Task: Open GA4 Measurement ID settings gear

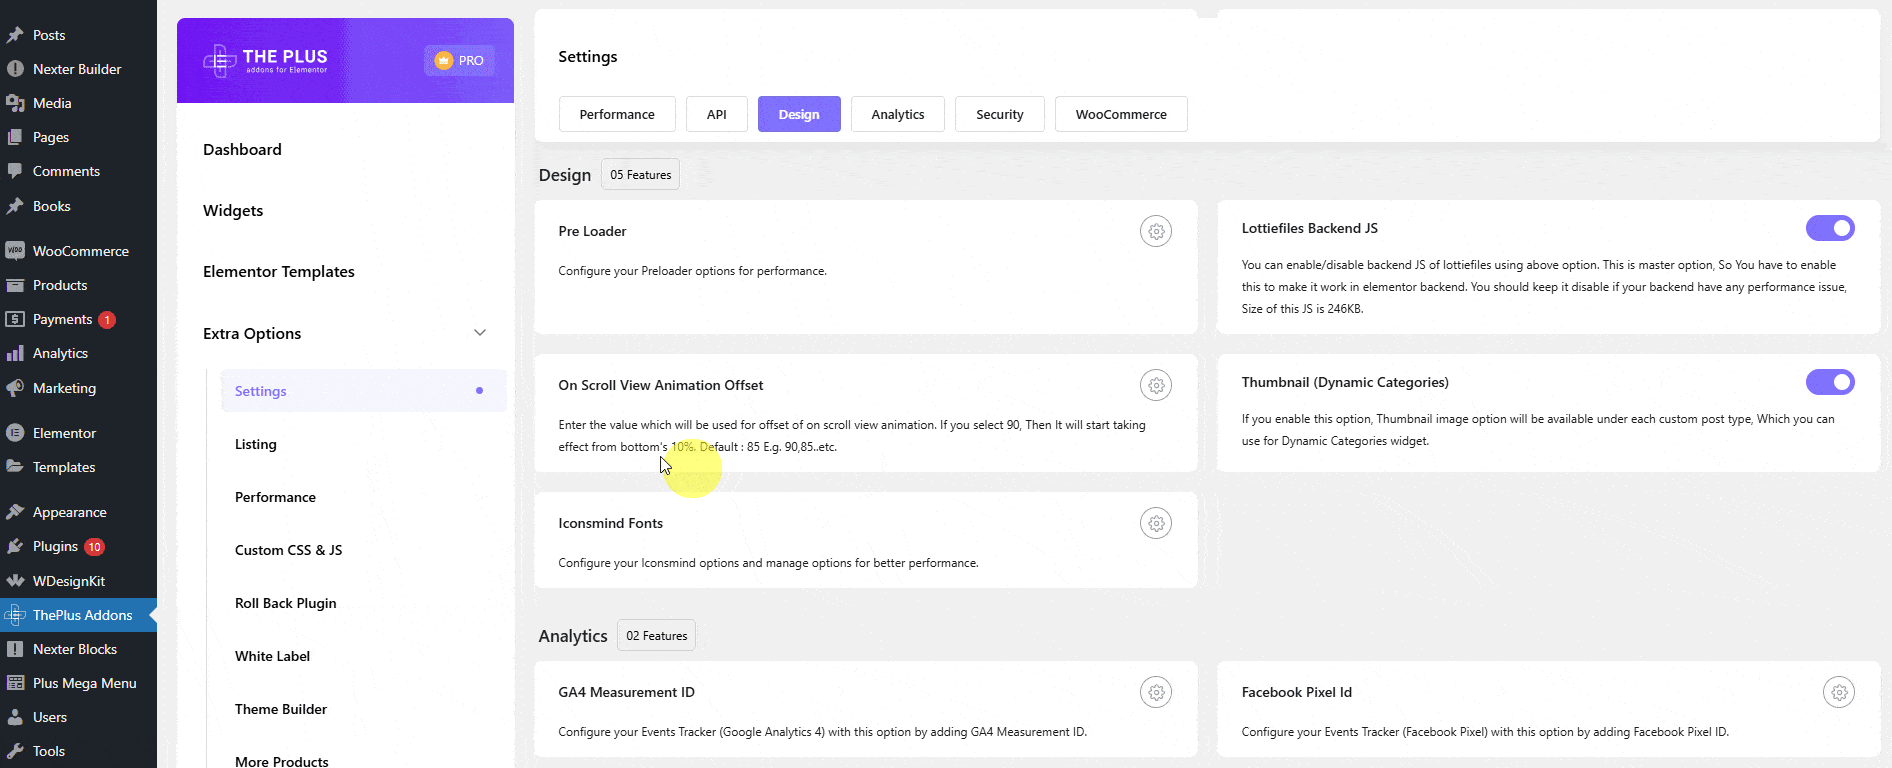Action: coord(1156,692)
